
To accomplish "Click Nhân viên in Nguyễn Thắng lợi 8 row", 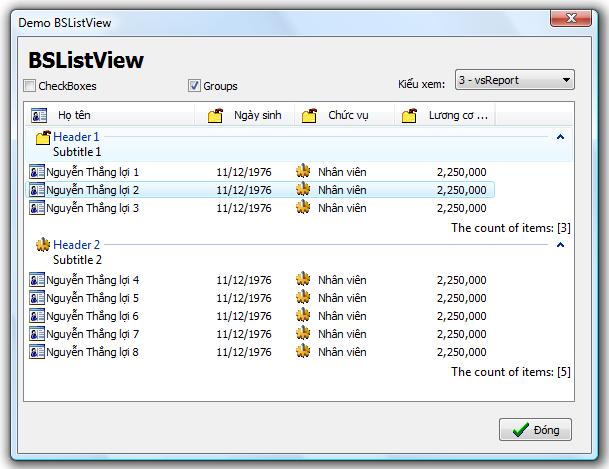I will tap(342, 352).
